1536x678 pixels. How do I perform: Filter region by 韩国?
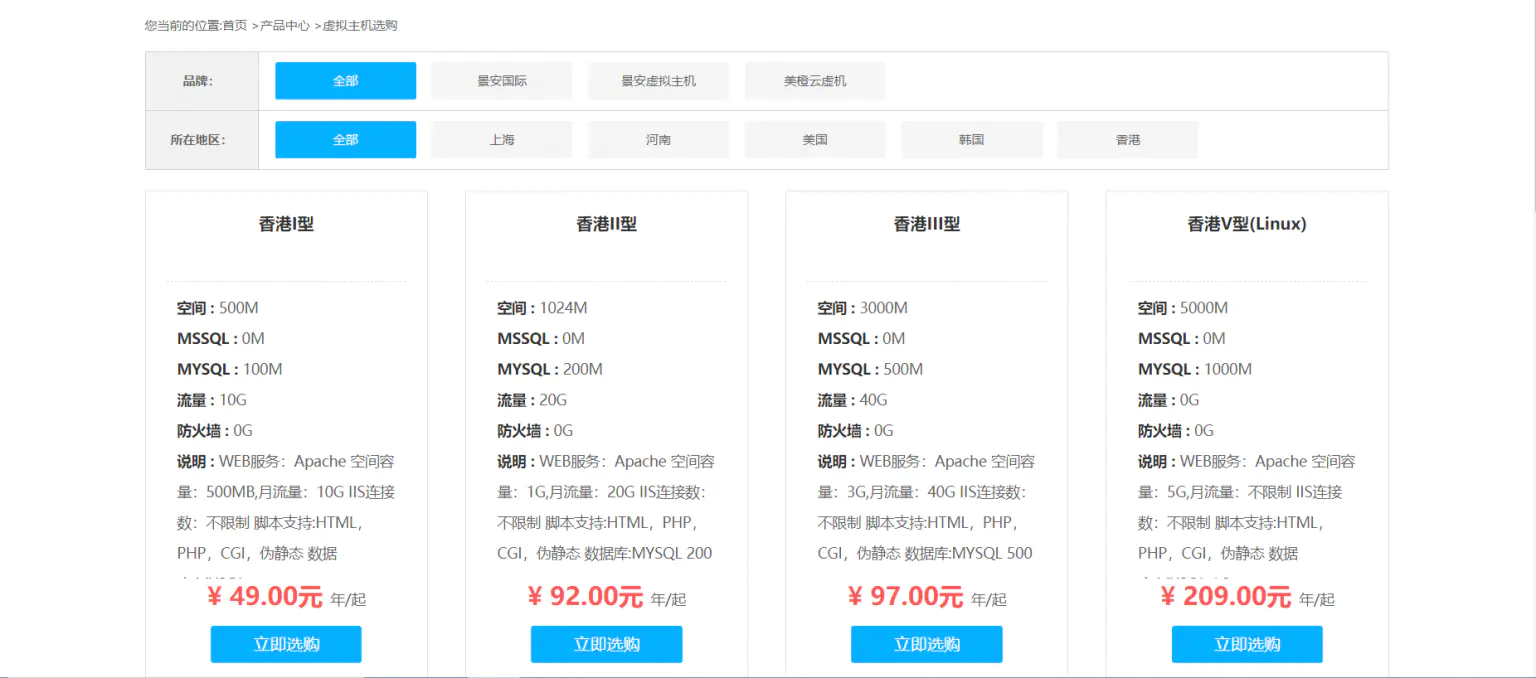[971, 140]
